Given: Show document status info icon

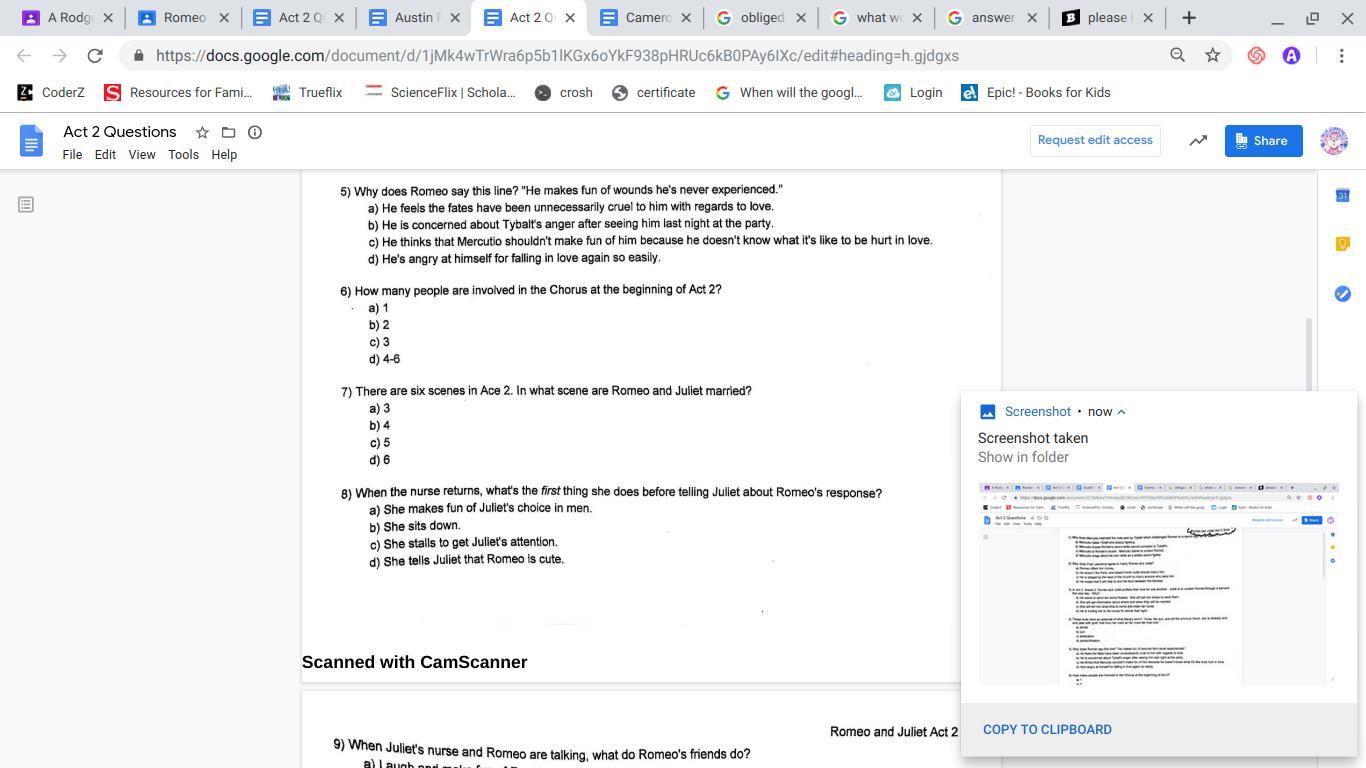Looking at the screenshot, I should click(x=255, y=132).
